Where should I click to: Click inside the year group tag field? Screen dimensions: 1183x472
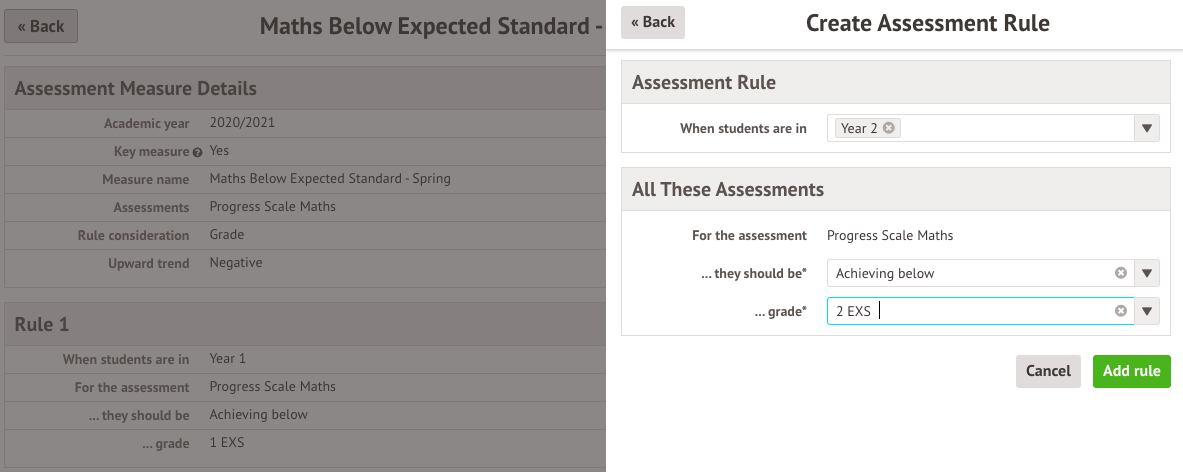click(x=1010, y=128)
